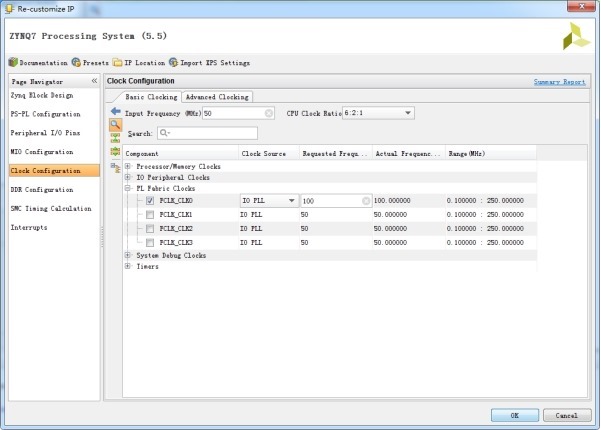Open the Summary Report link
601x430 pixels.
point(560,82)
